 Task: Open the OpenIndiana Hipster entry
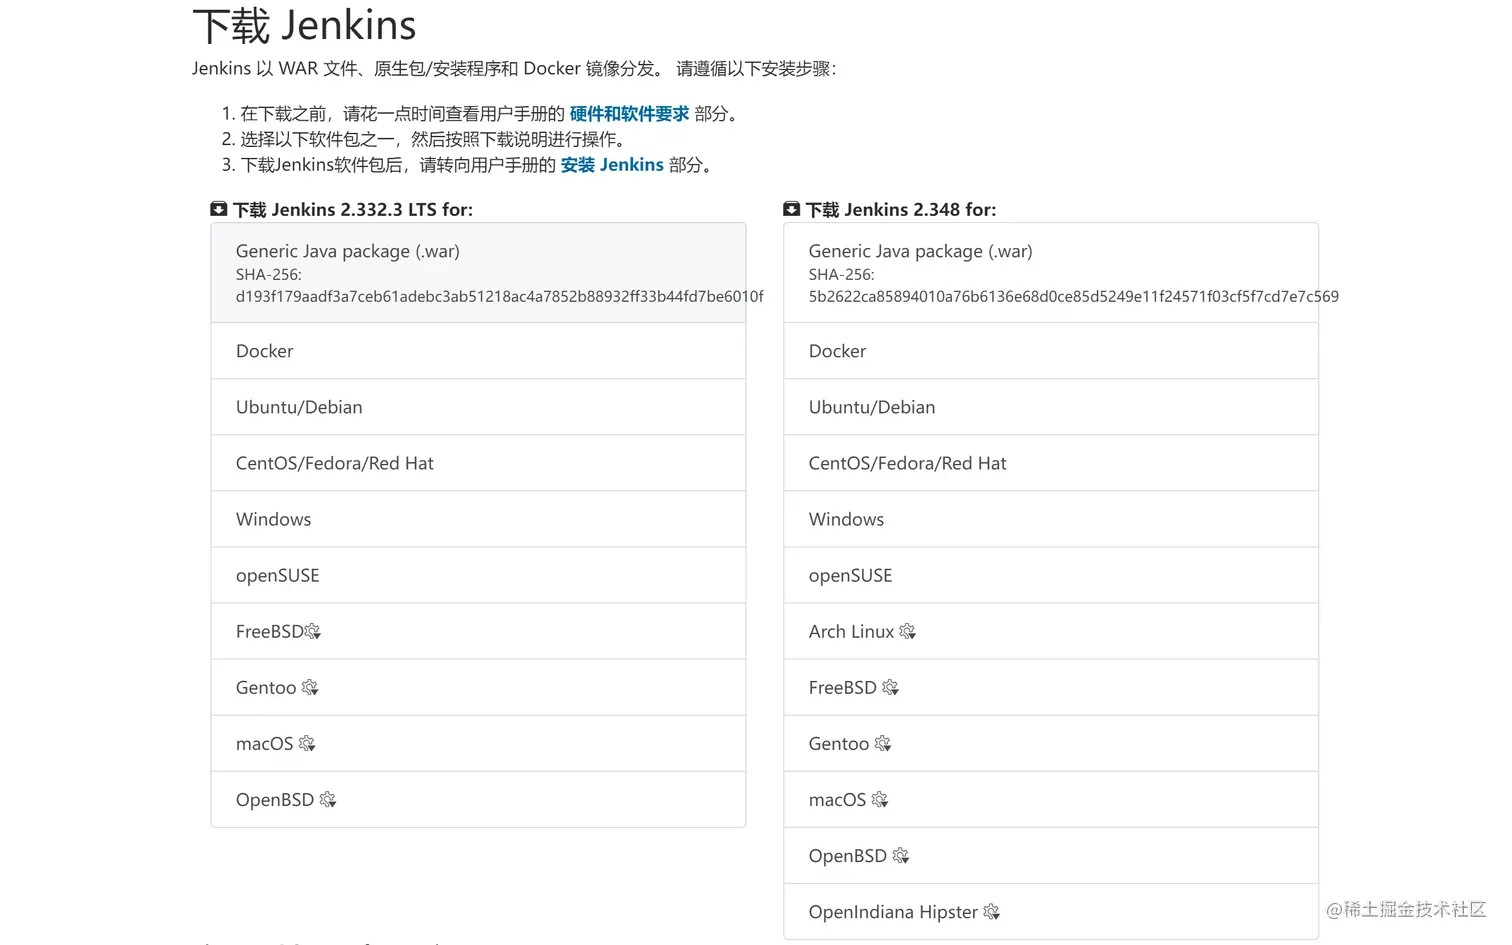[x=1051, y=911]
